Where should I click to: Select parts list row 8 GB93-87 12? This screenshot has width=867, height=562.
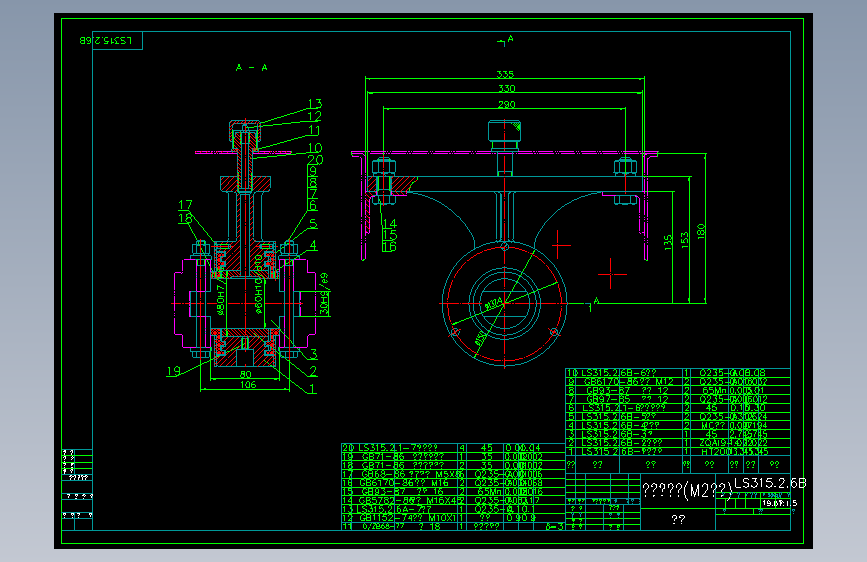coord(678,391)
